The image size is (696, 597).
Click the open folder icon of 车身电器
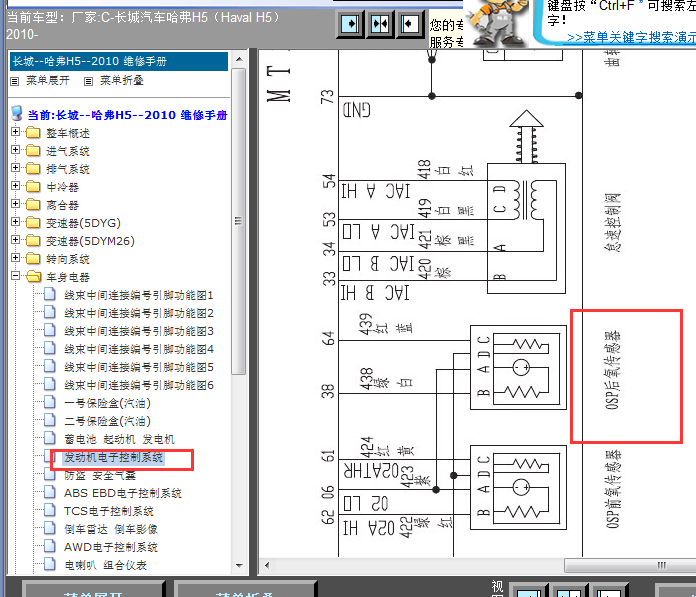33,277
